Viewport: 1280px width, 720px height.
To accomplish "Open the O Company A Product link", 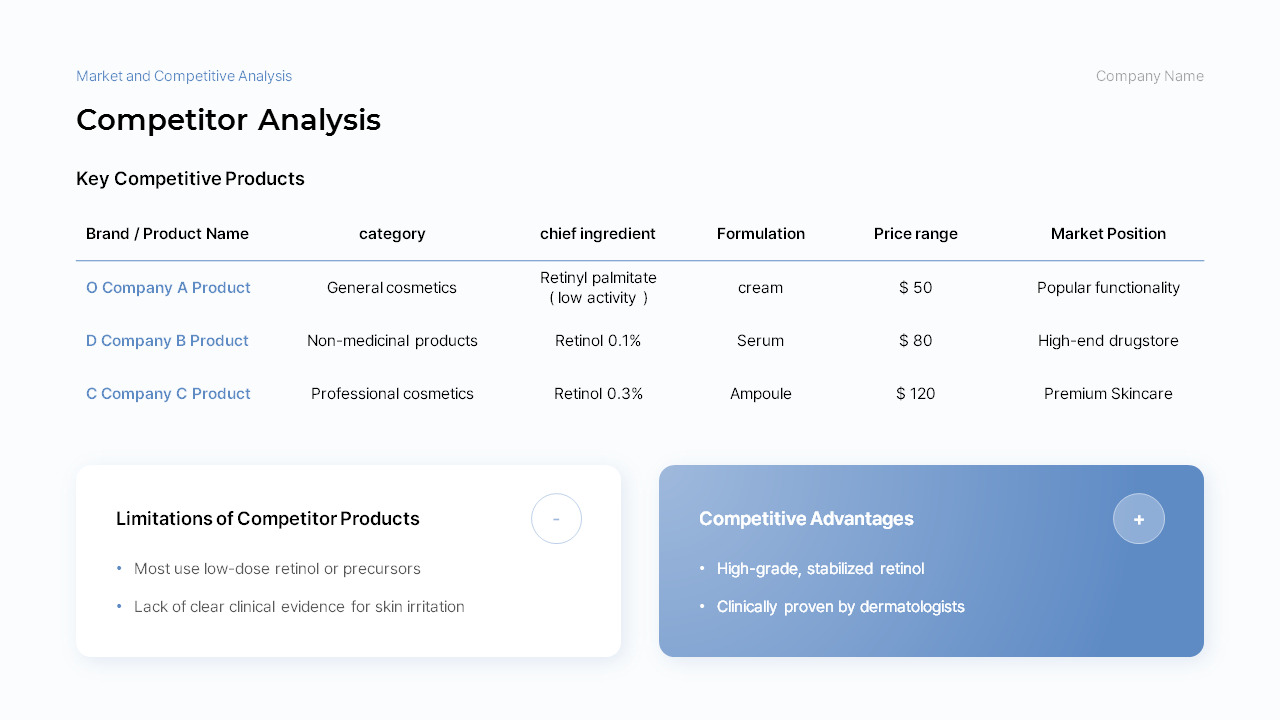I will [x=168, y=288].
